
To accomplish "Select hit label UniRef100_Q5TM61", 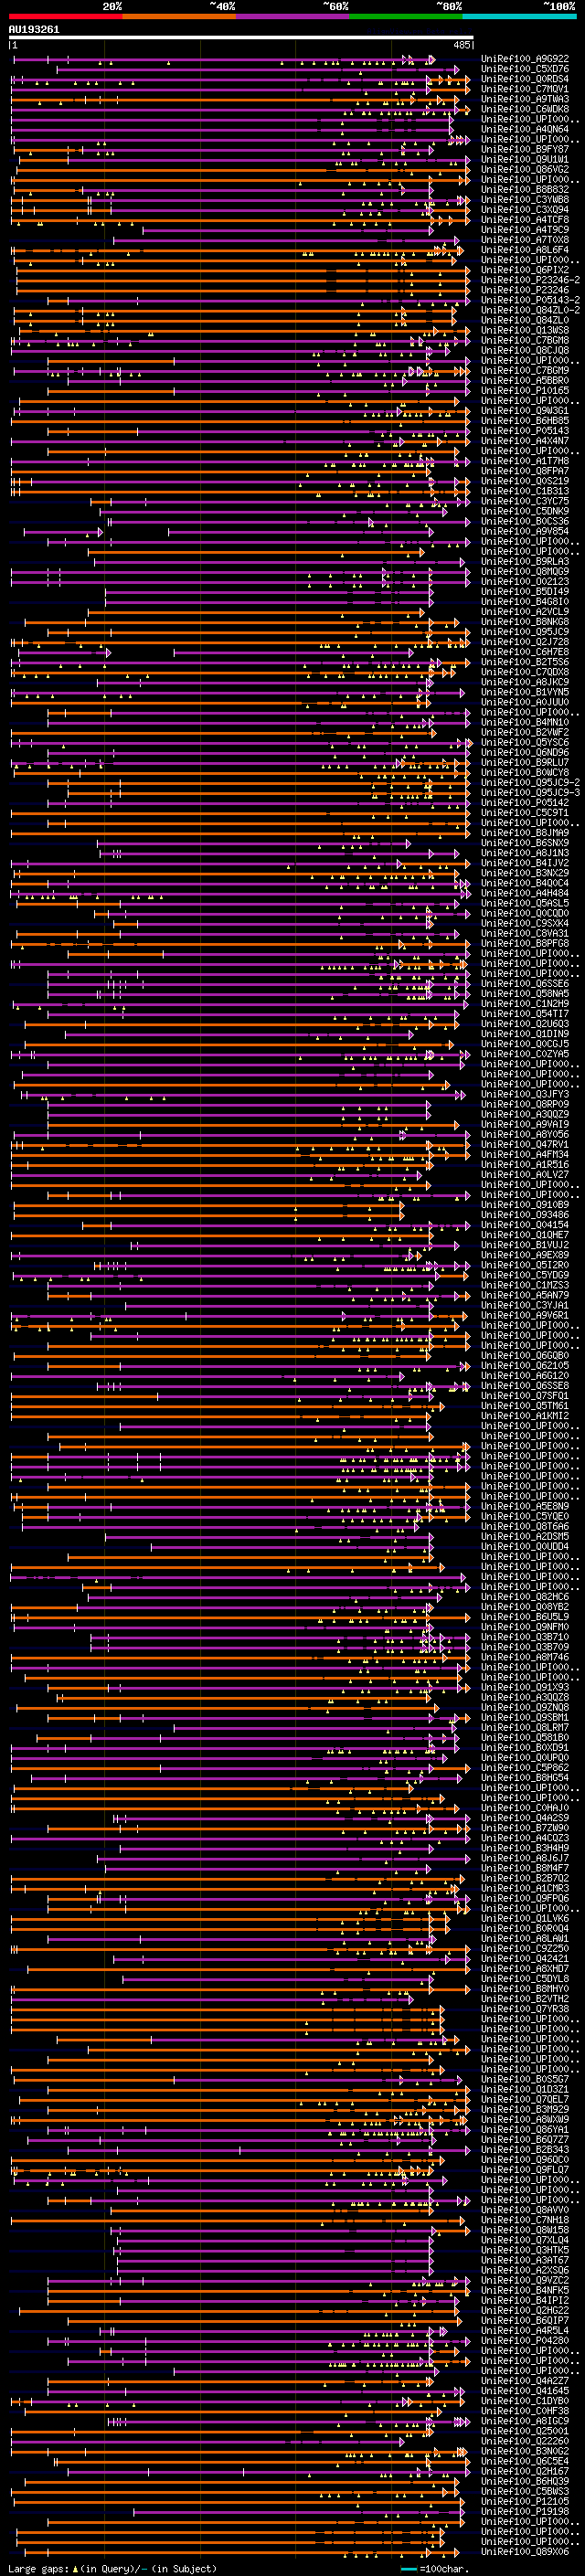I will pyautogui.click(x=525, y=1406).
